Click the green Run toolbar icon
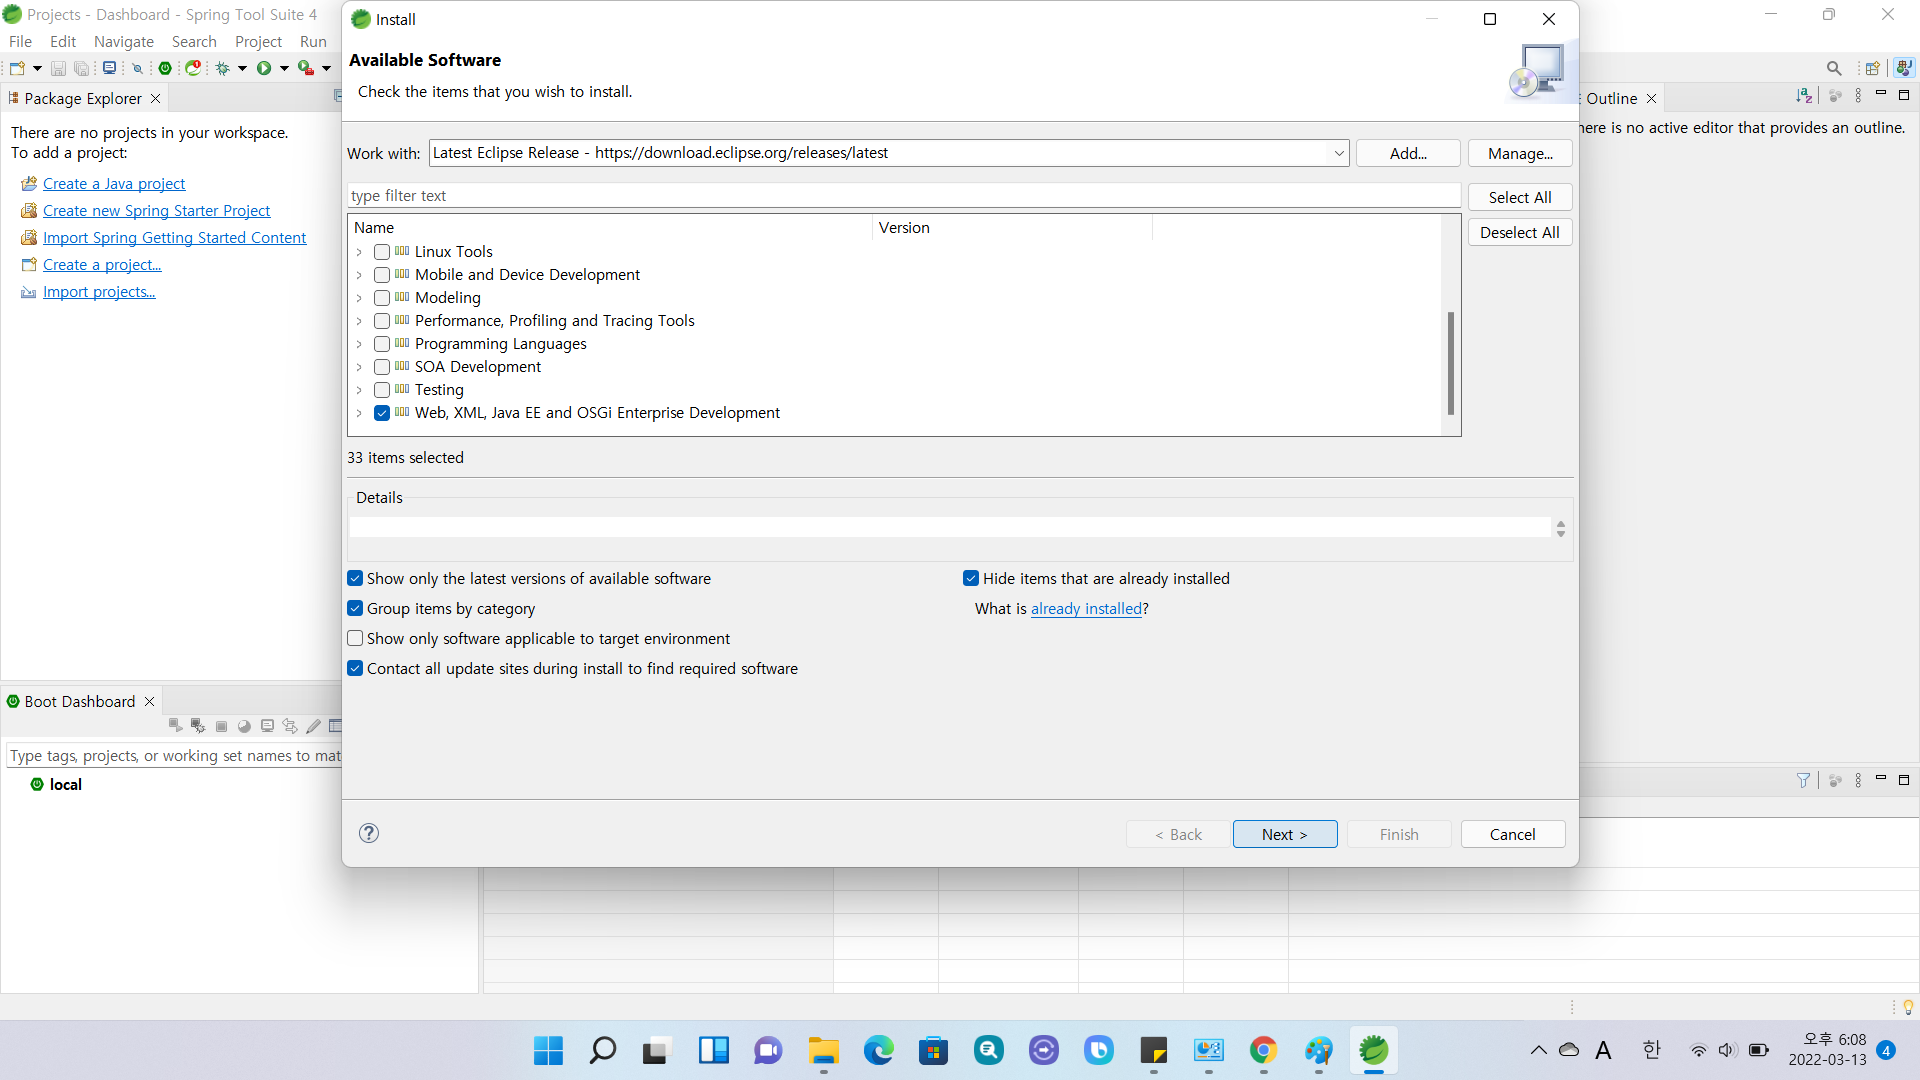1920x1080 pixels. tap(264, 68)
